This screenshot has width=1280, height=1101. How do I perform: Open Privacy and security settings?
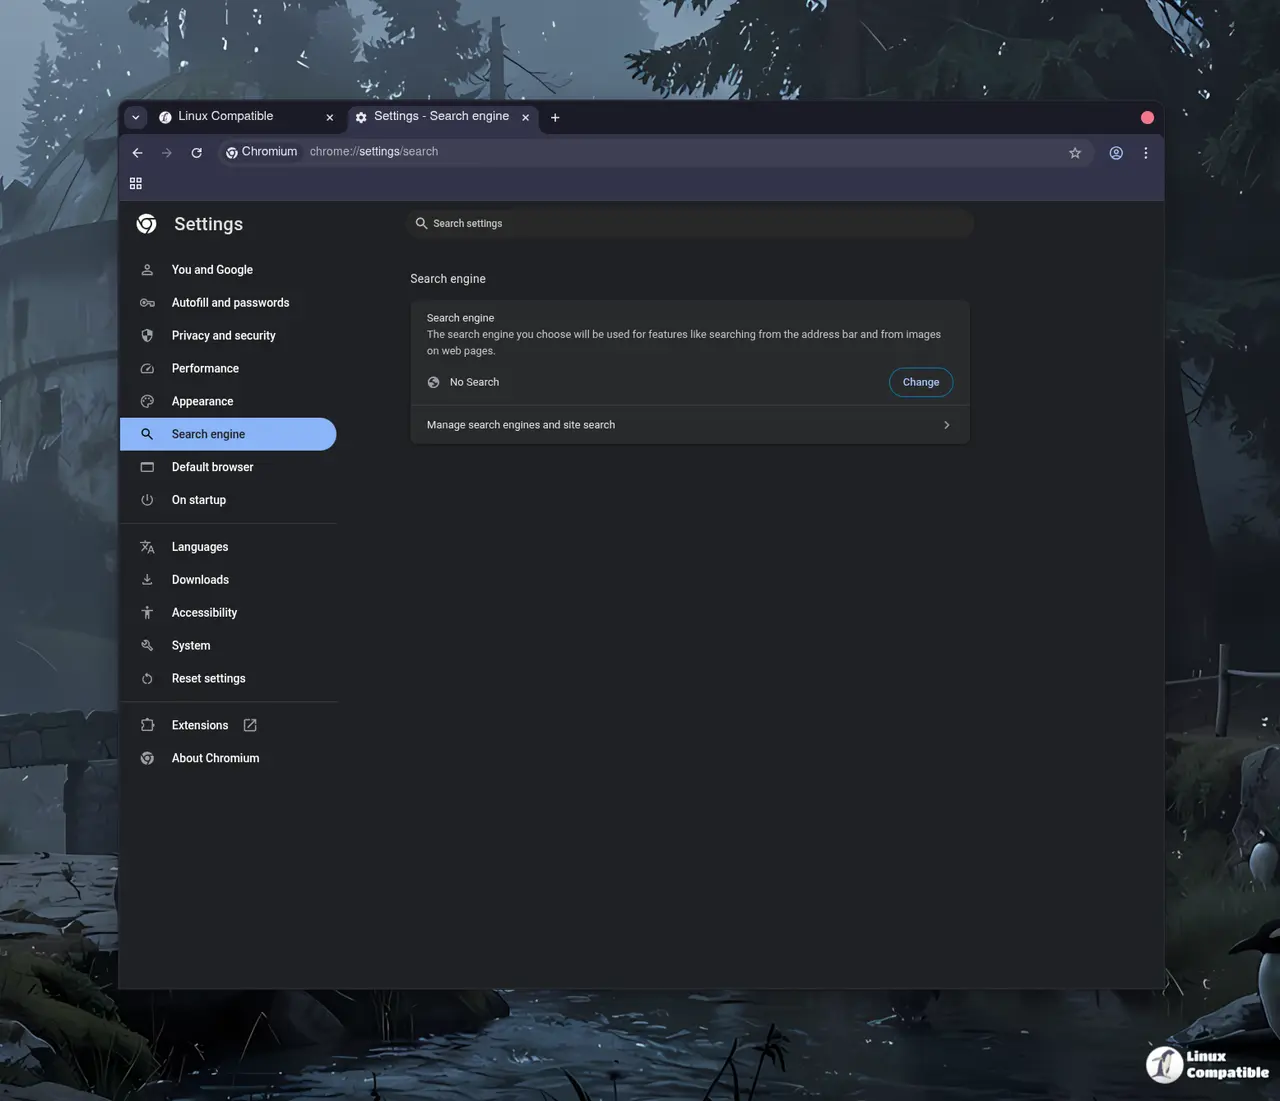pyautogui.click(x=223, y=336)
